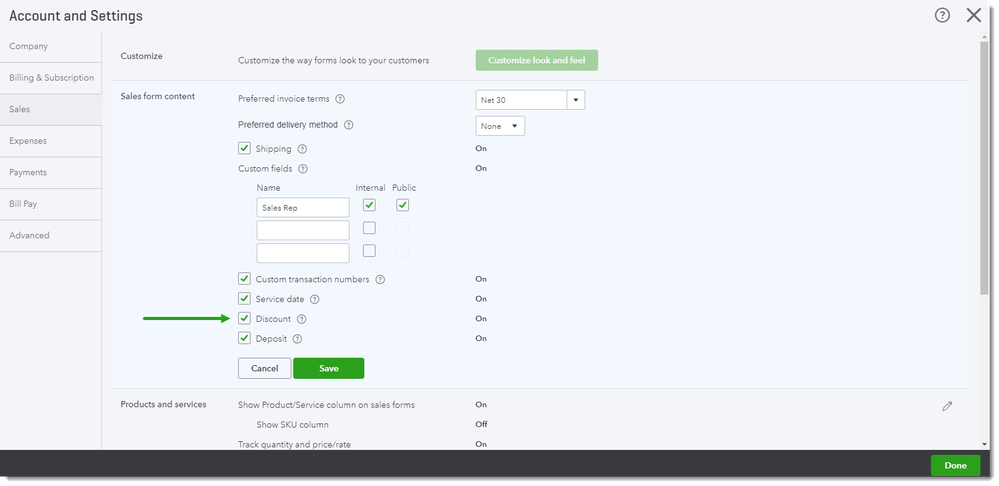Click help icon beside Preferred invoice terms
999x486 pixels.
pos(340,99)
